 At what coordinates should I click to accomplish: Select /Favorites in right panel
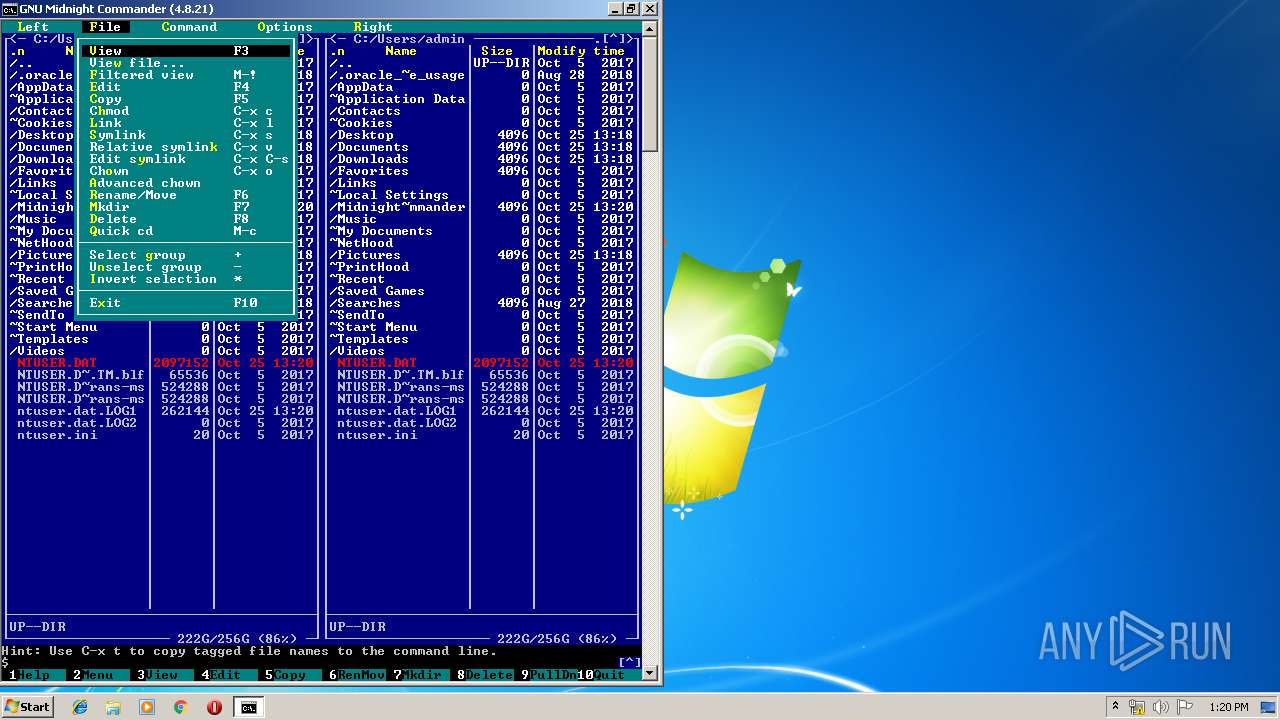pyautogui.click(x=481, y=171)
